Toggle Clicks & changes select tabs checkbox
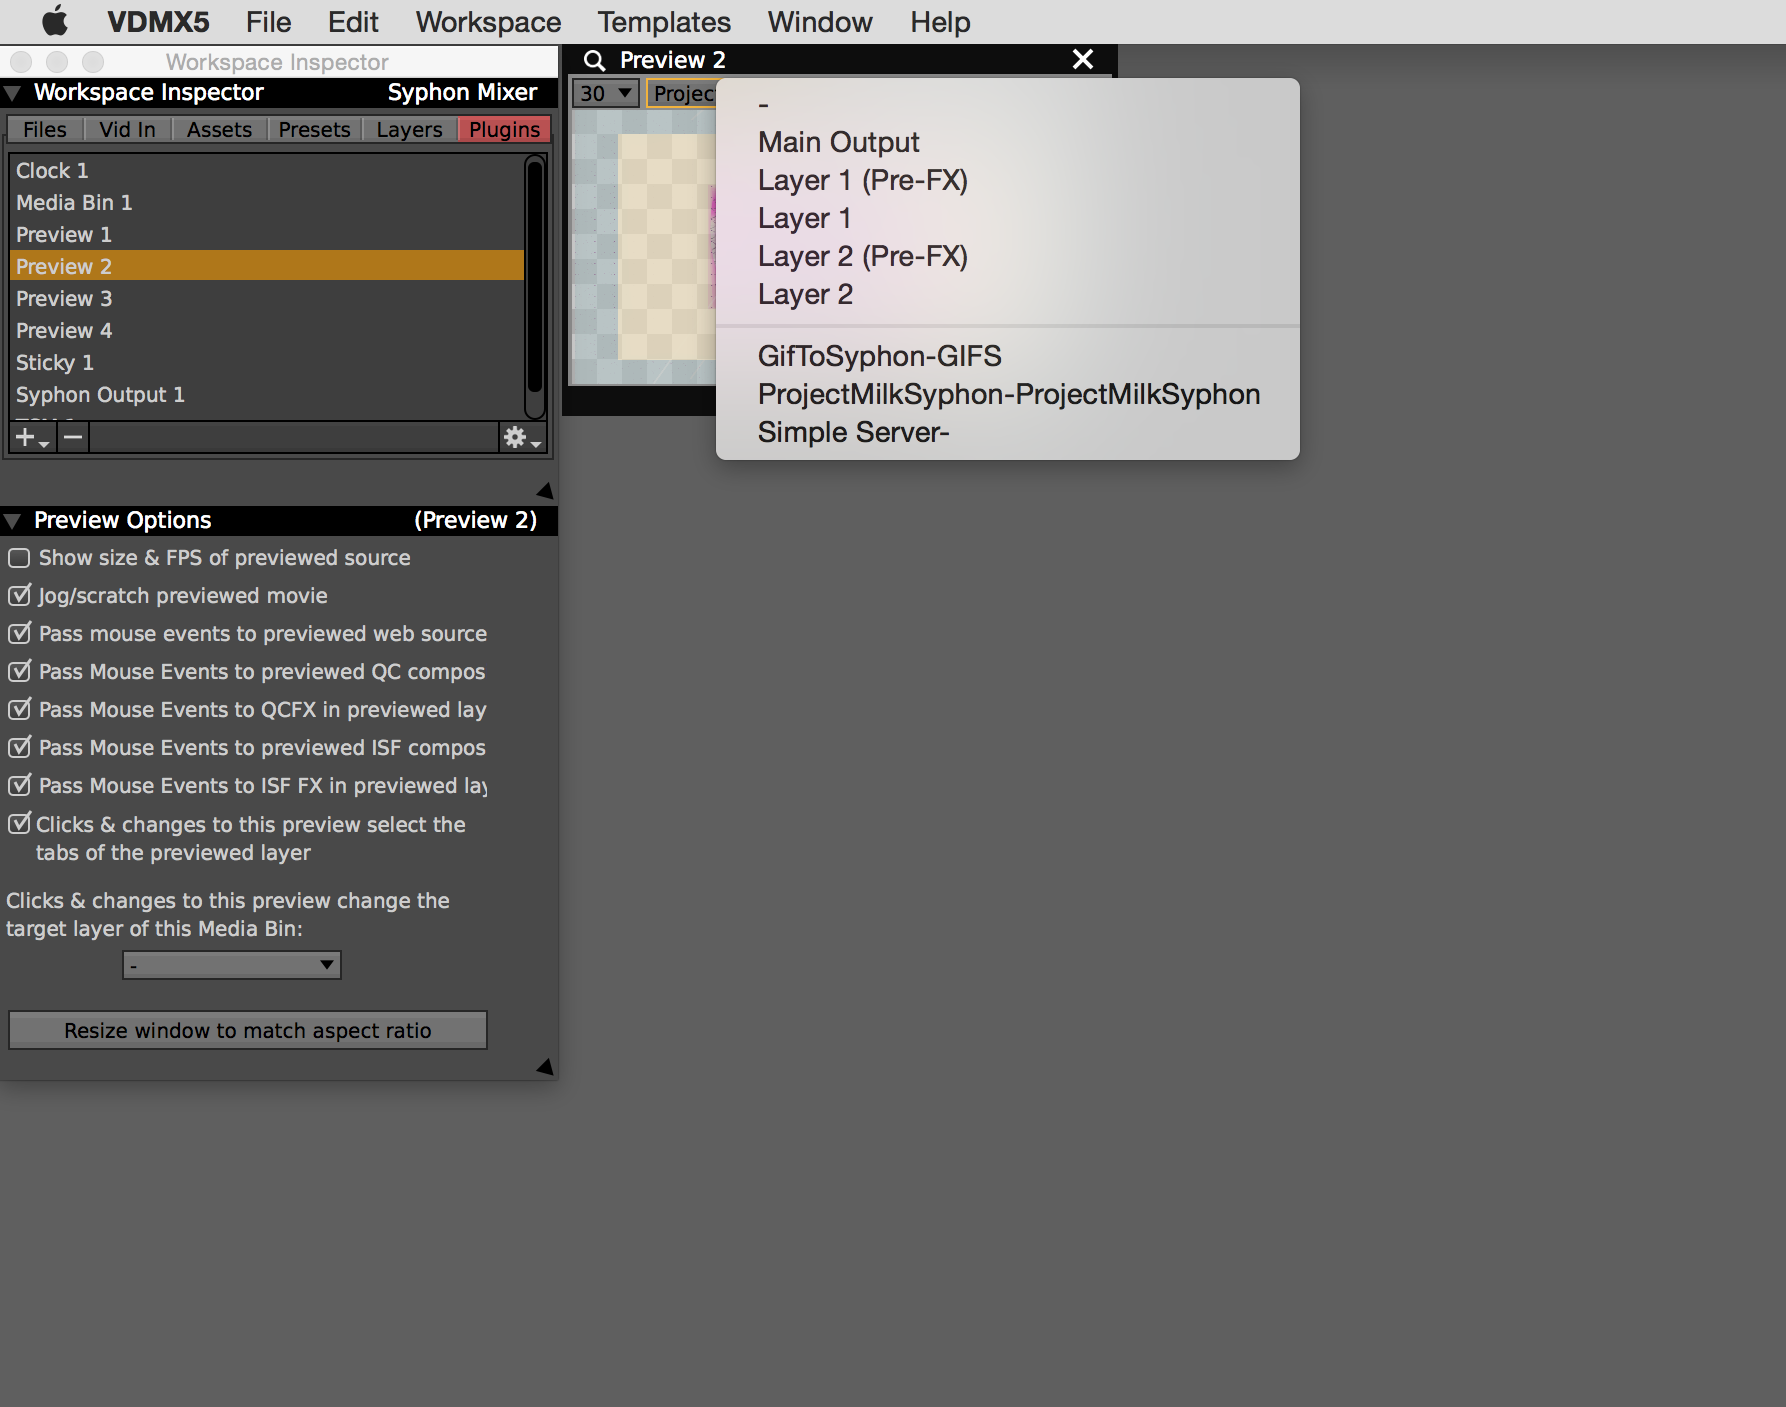1786x1407 pixels. pyautogui.click(x=19, y=824)
